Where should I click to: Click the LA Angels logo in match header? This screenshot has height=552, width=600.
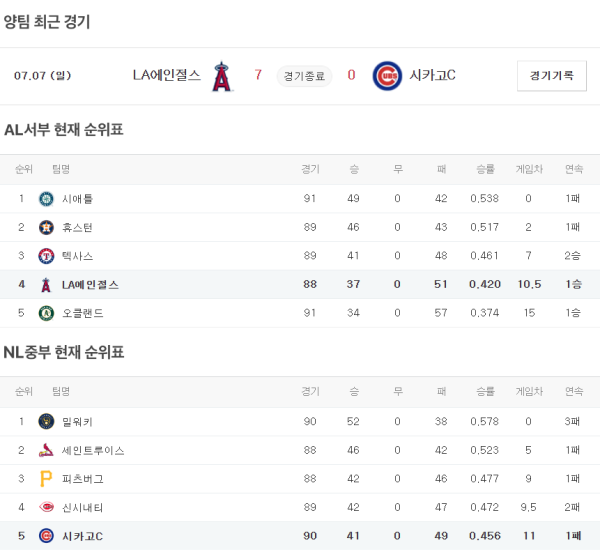[x=222, y=76]
